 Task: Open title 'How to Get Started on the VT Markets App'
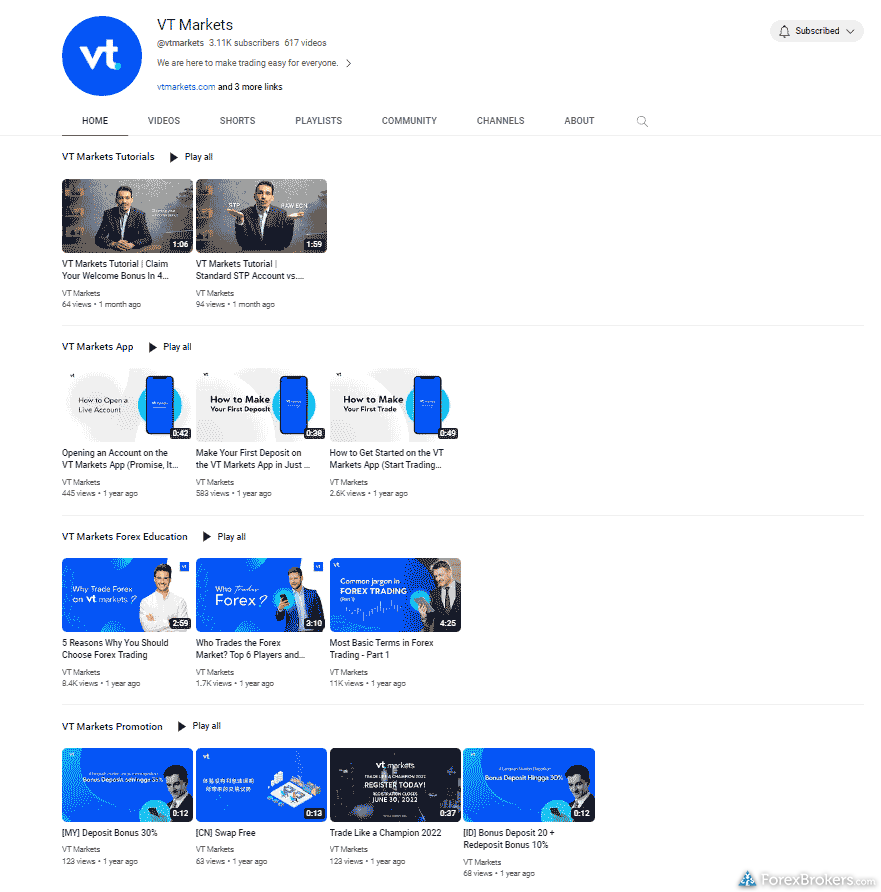(x=387, y=459)
